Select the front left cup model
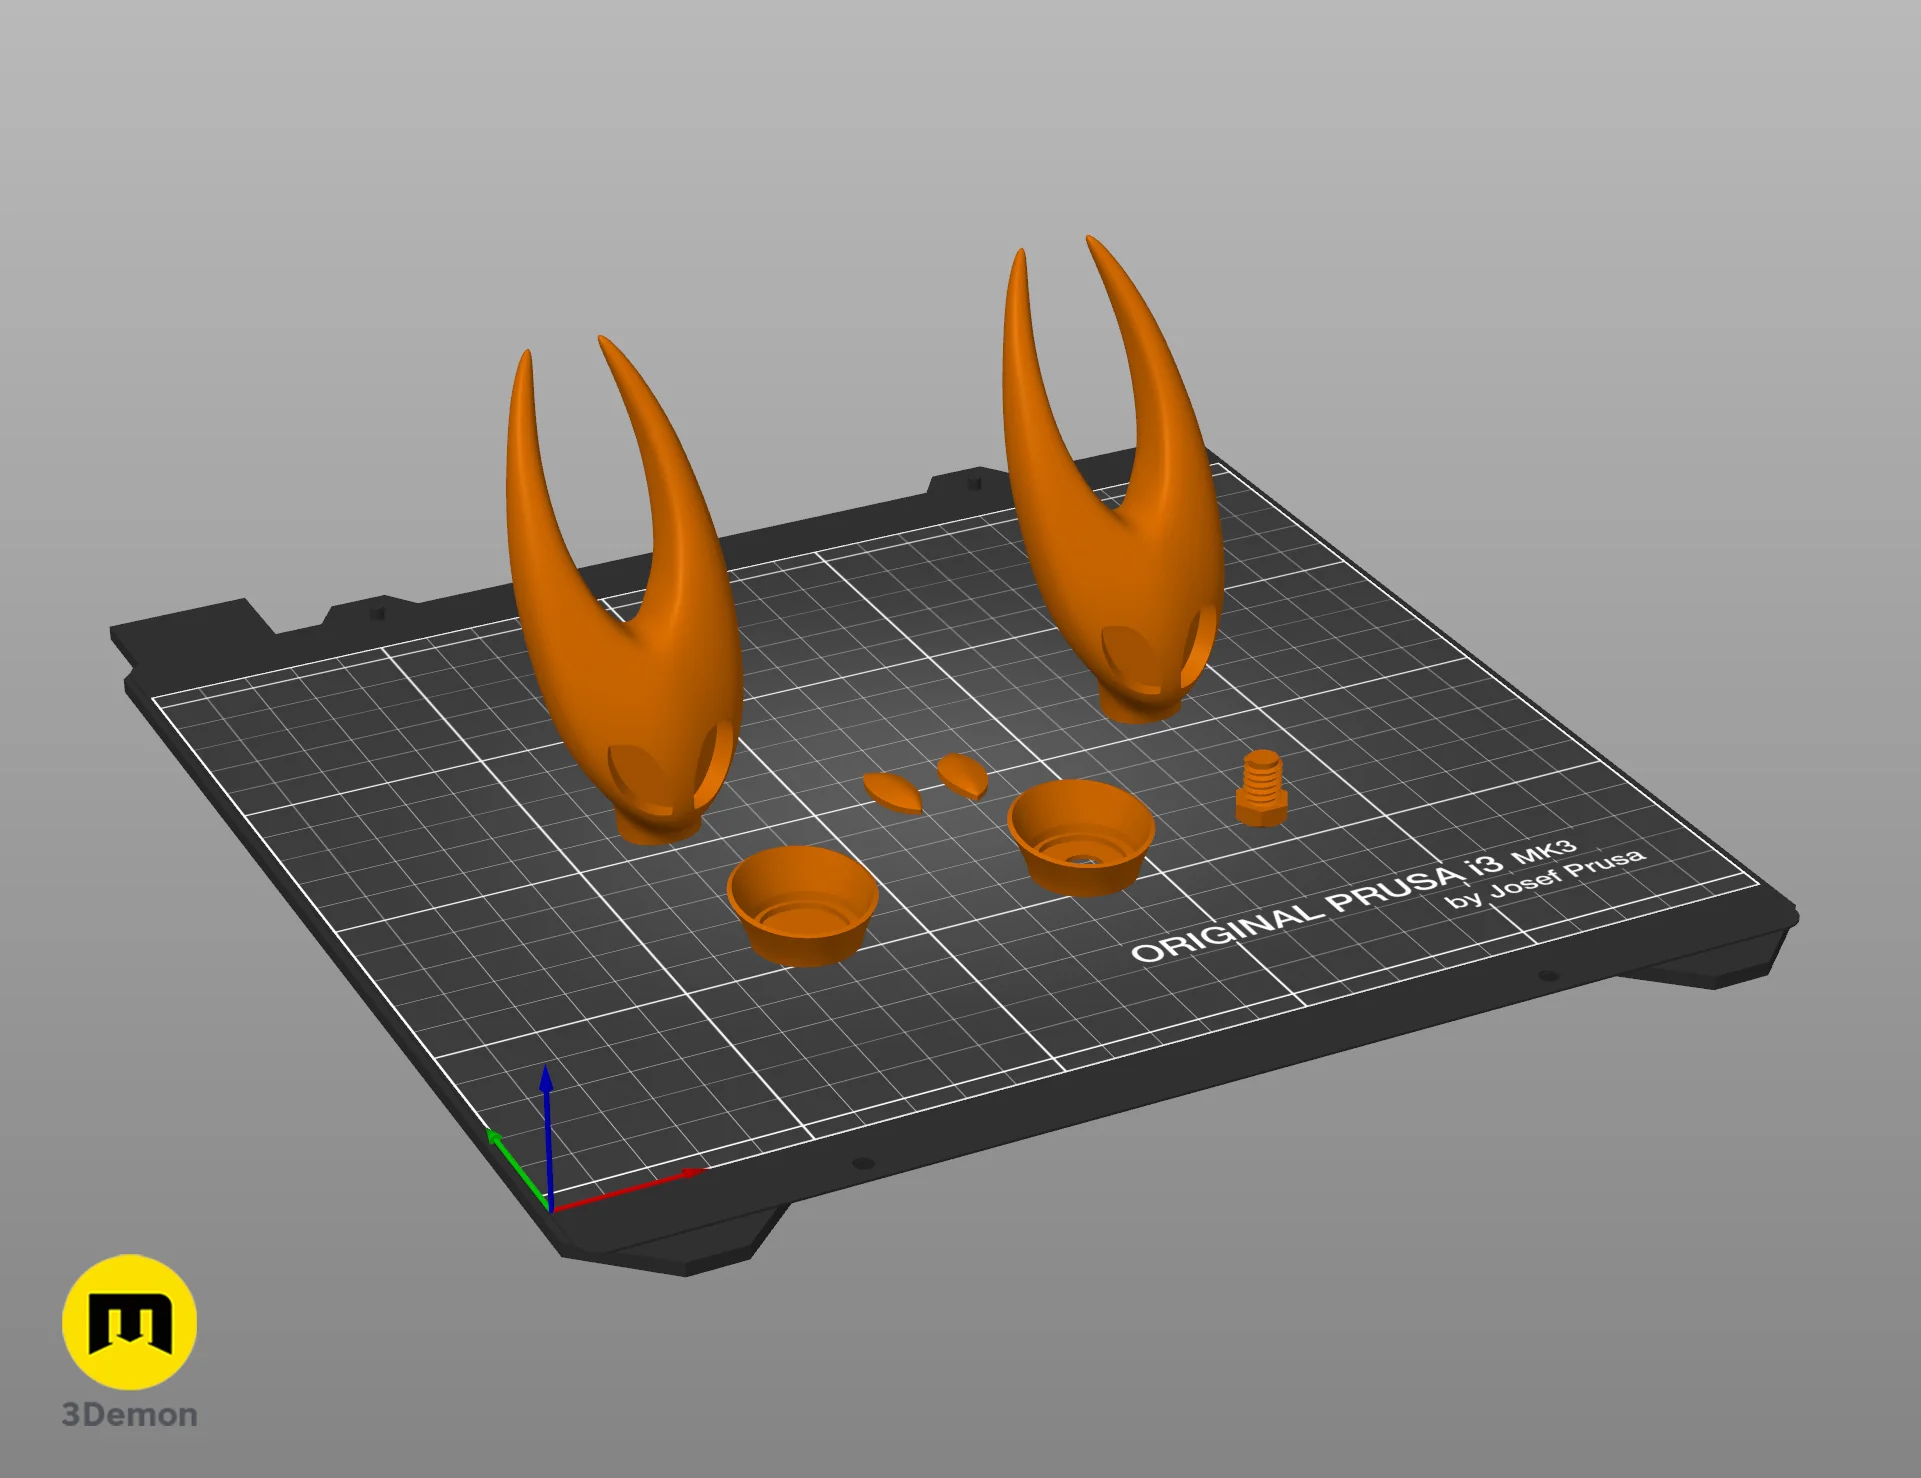Screen dimensions: 1921x1478 [802, 905]
